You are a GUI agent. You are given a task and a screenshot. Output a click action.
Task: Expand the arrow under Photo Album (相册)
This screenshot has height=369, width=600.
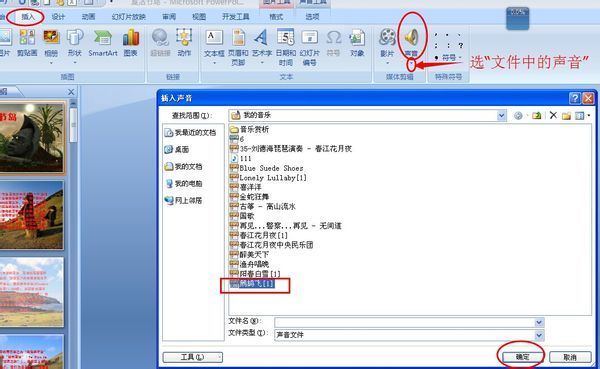51,62
